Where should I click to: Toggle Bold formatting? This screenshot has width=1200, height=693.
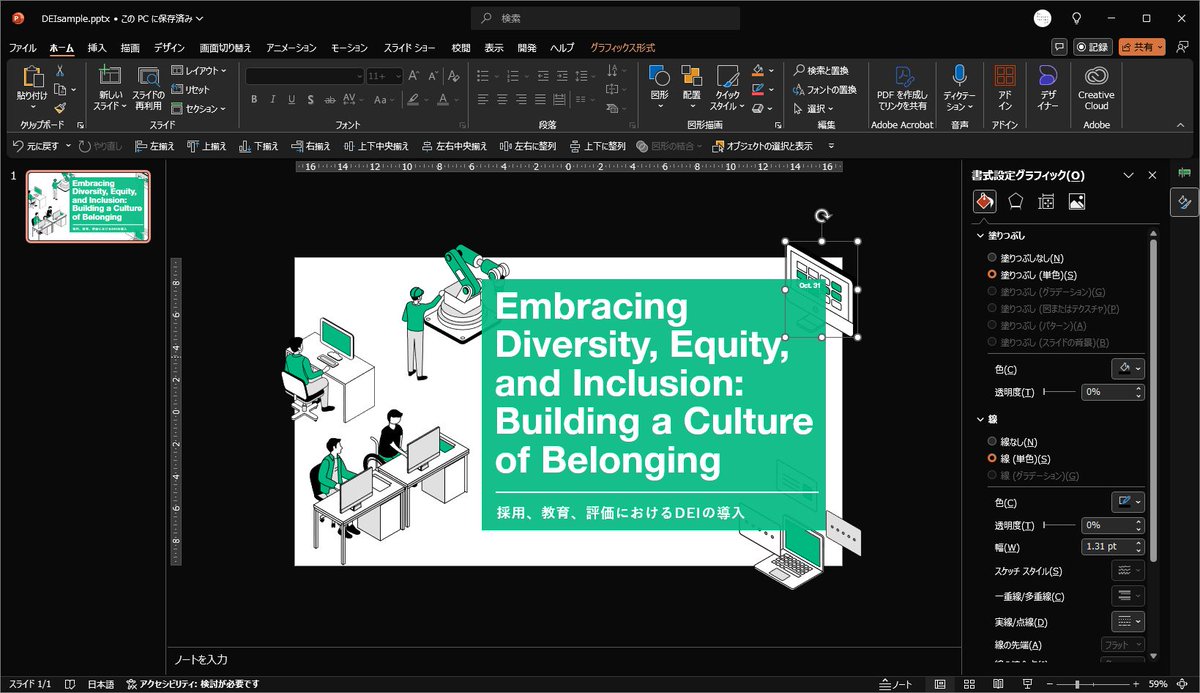[254, 99]
